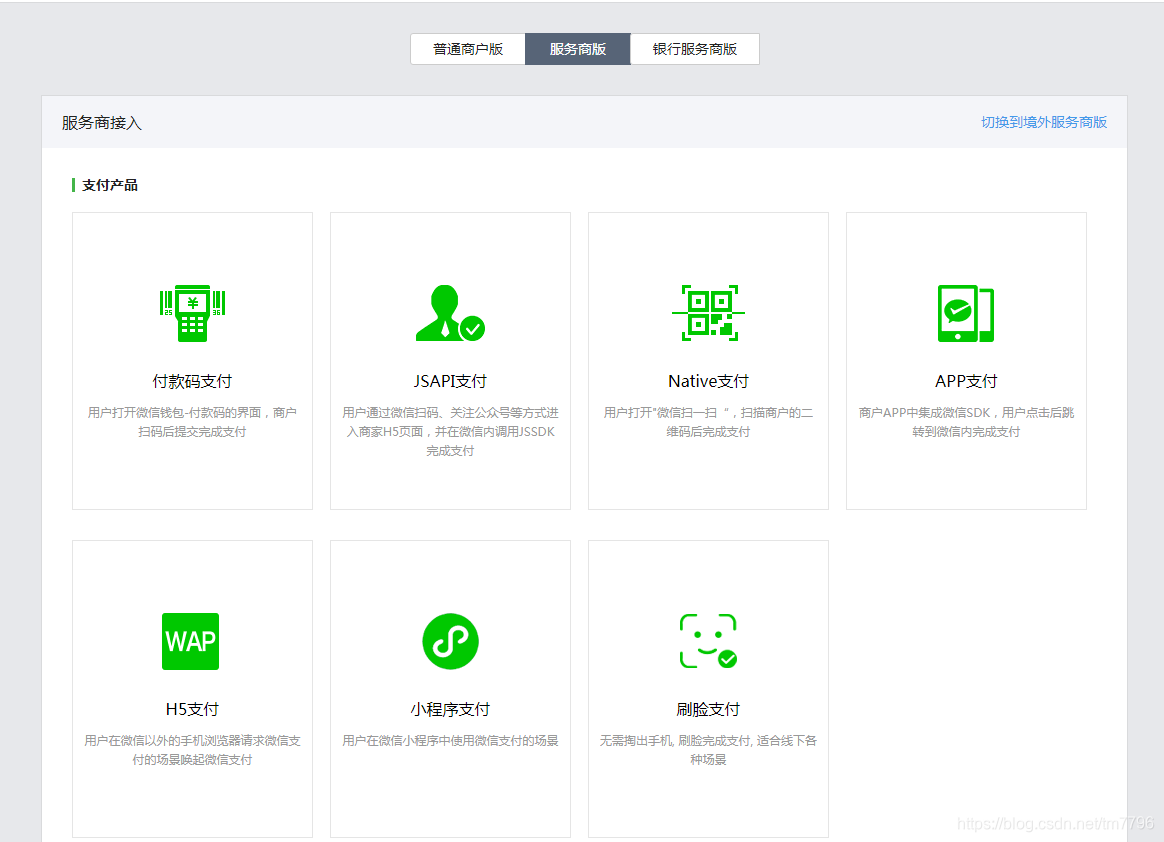Open the H5支付 title
Image resolution: width=1164 pixels, height=842 pixels.
point(192,709)
